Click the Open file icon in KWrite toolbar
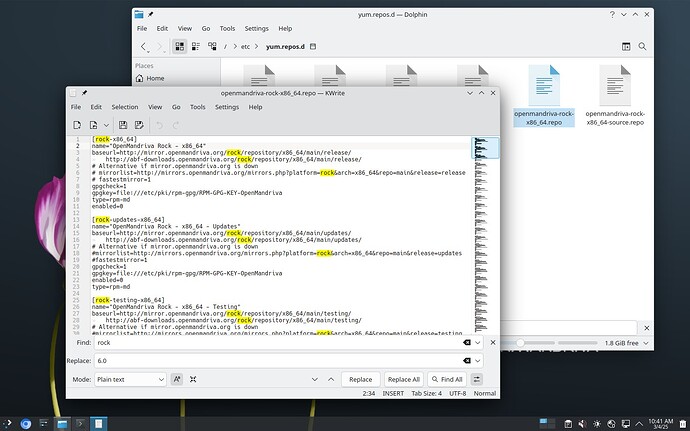The image size is (690, 431). 93,125
